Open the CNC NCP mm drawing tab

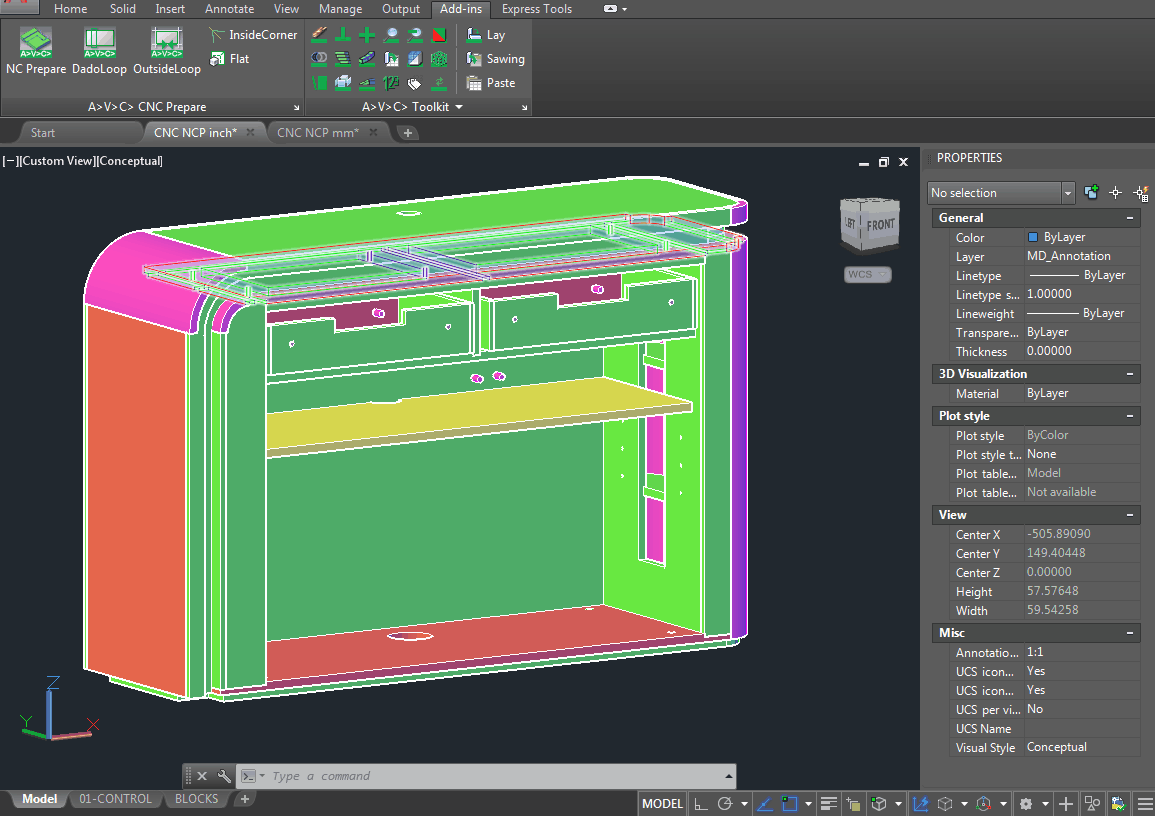click(x=317, y=133)
